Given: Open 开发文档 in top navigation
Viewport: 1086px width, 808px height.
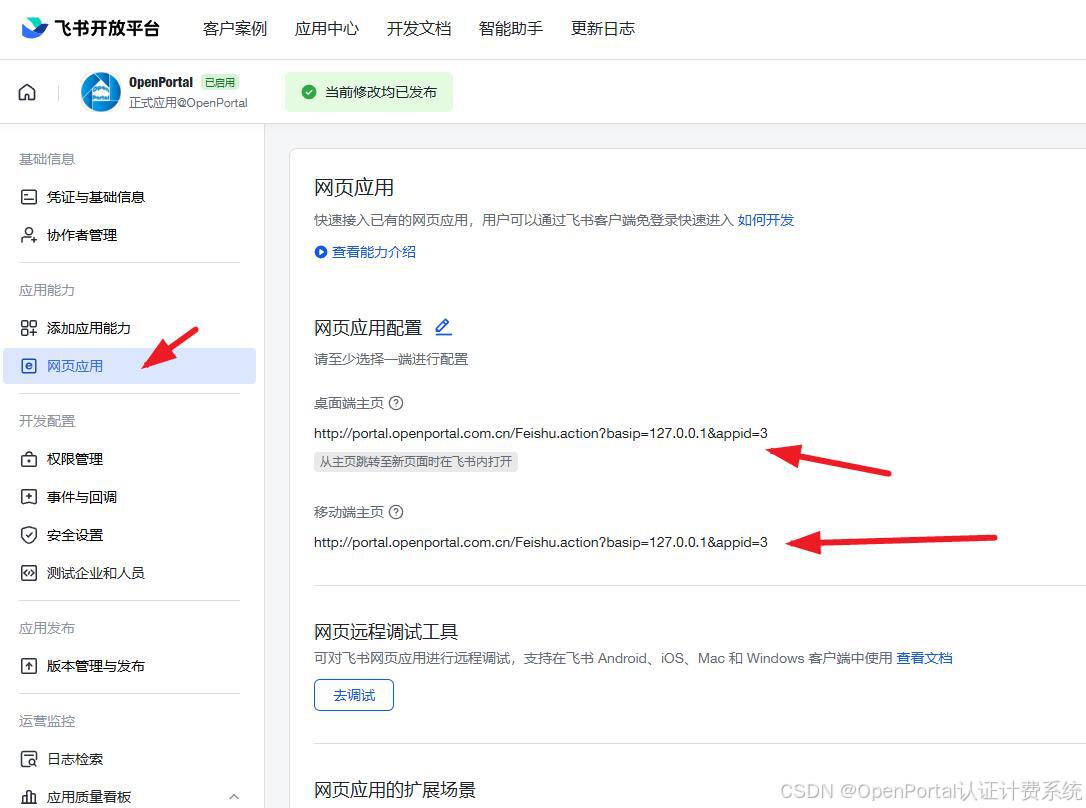Looking at the screenshot, I should pyautogui.click(x=419, y=28).
